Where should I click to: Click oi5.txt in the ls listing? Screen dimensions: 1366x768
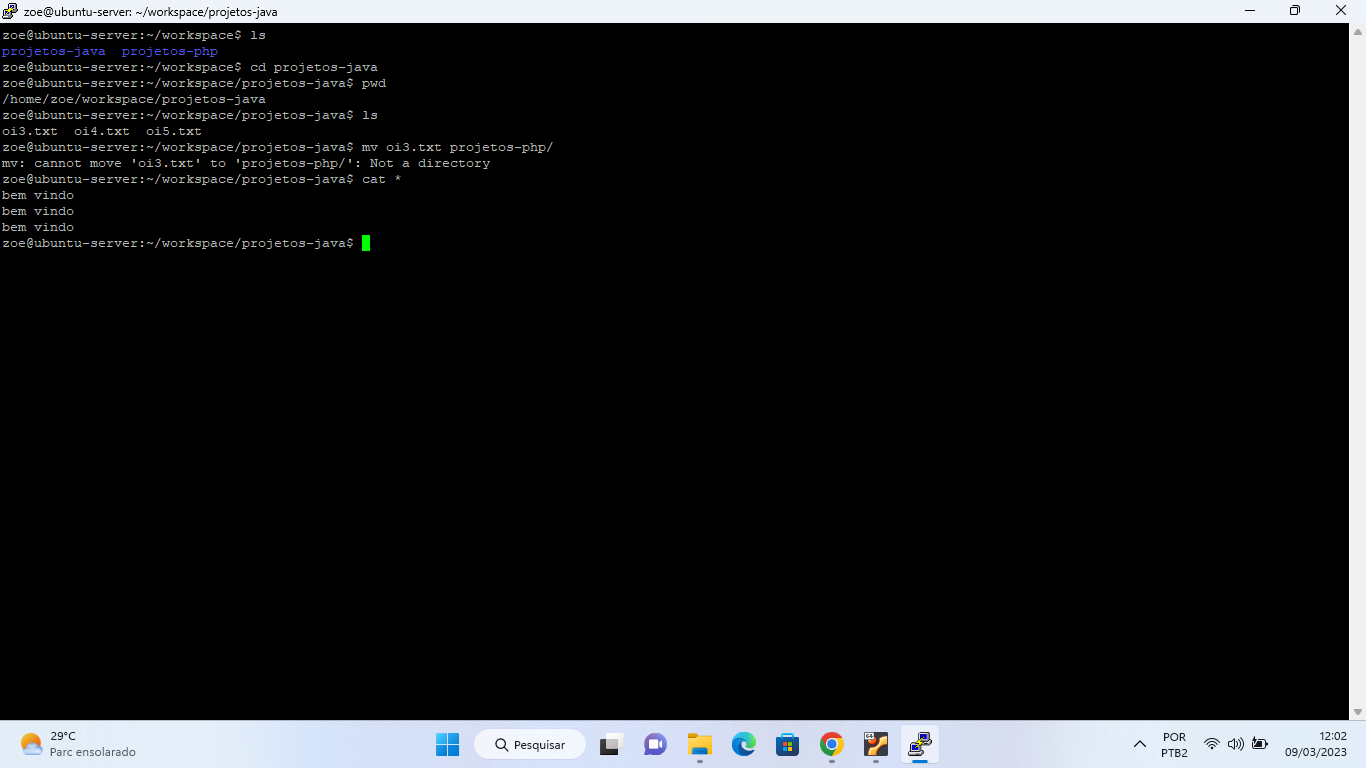coord(174,131)
